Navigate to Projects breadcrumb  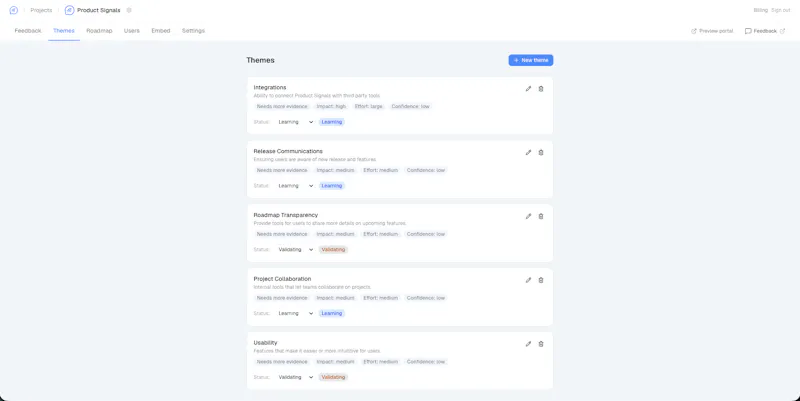(x=41, y=10)
